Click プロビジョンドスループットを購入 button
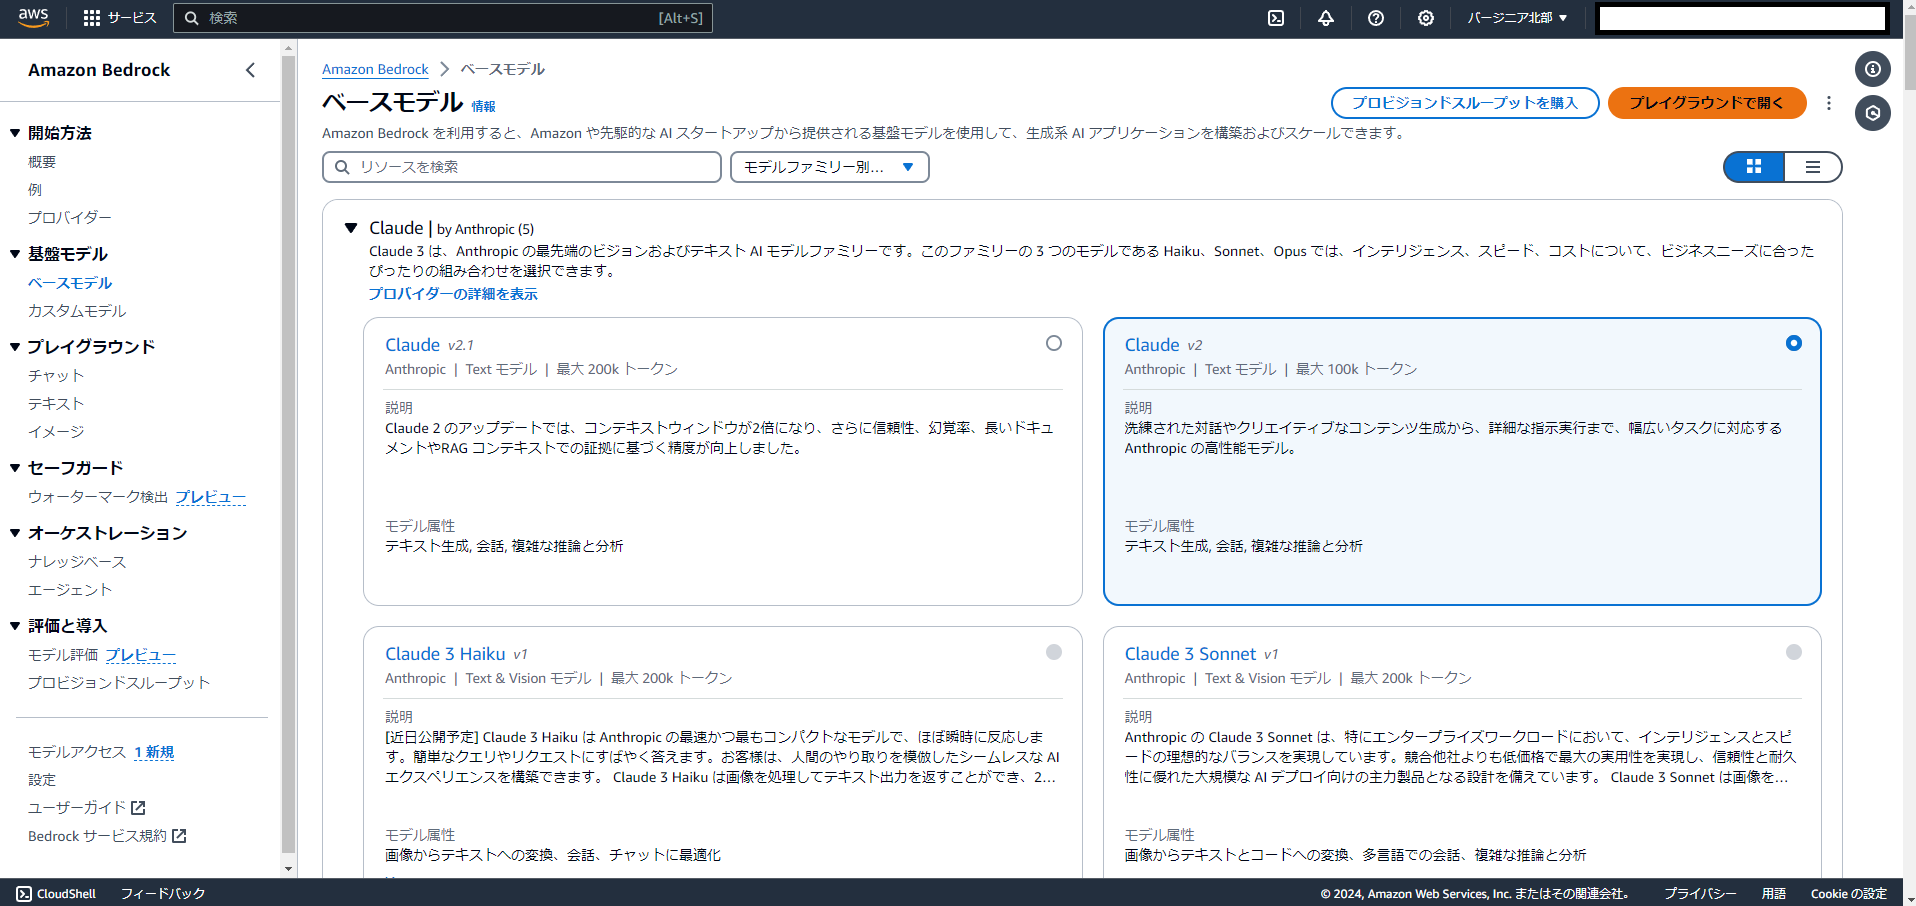The width and height of the screenshot is (1916, 906). coord(1465,103)
